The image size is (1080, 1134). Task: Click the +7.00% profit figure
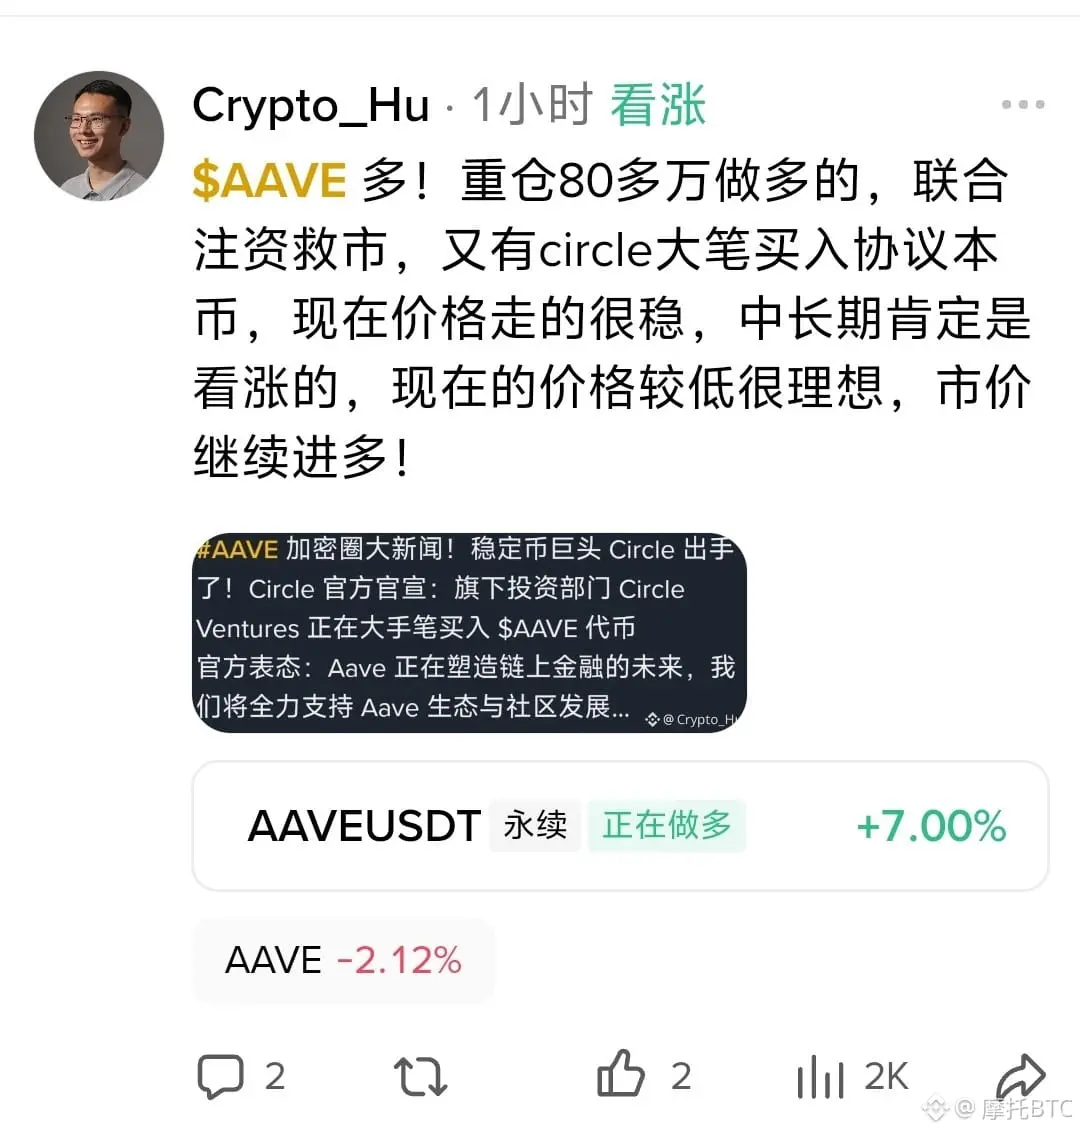(x=931, y=826)
